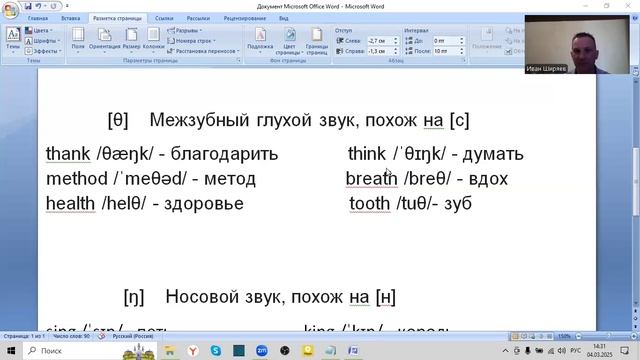Click the misspelled word 'breath'

point(371,179)
